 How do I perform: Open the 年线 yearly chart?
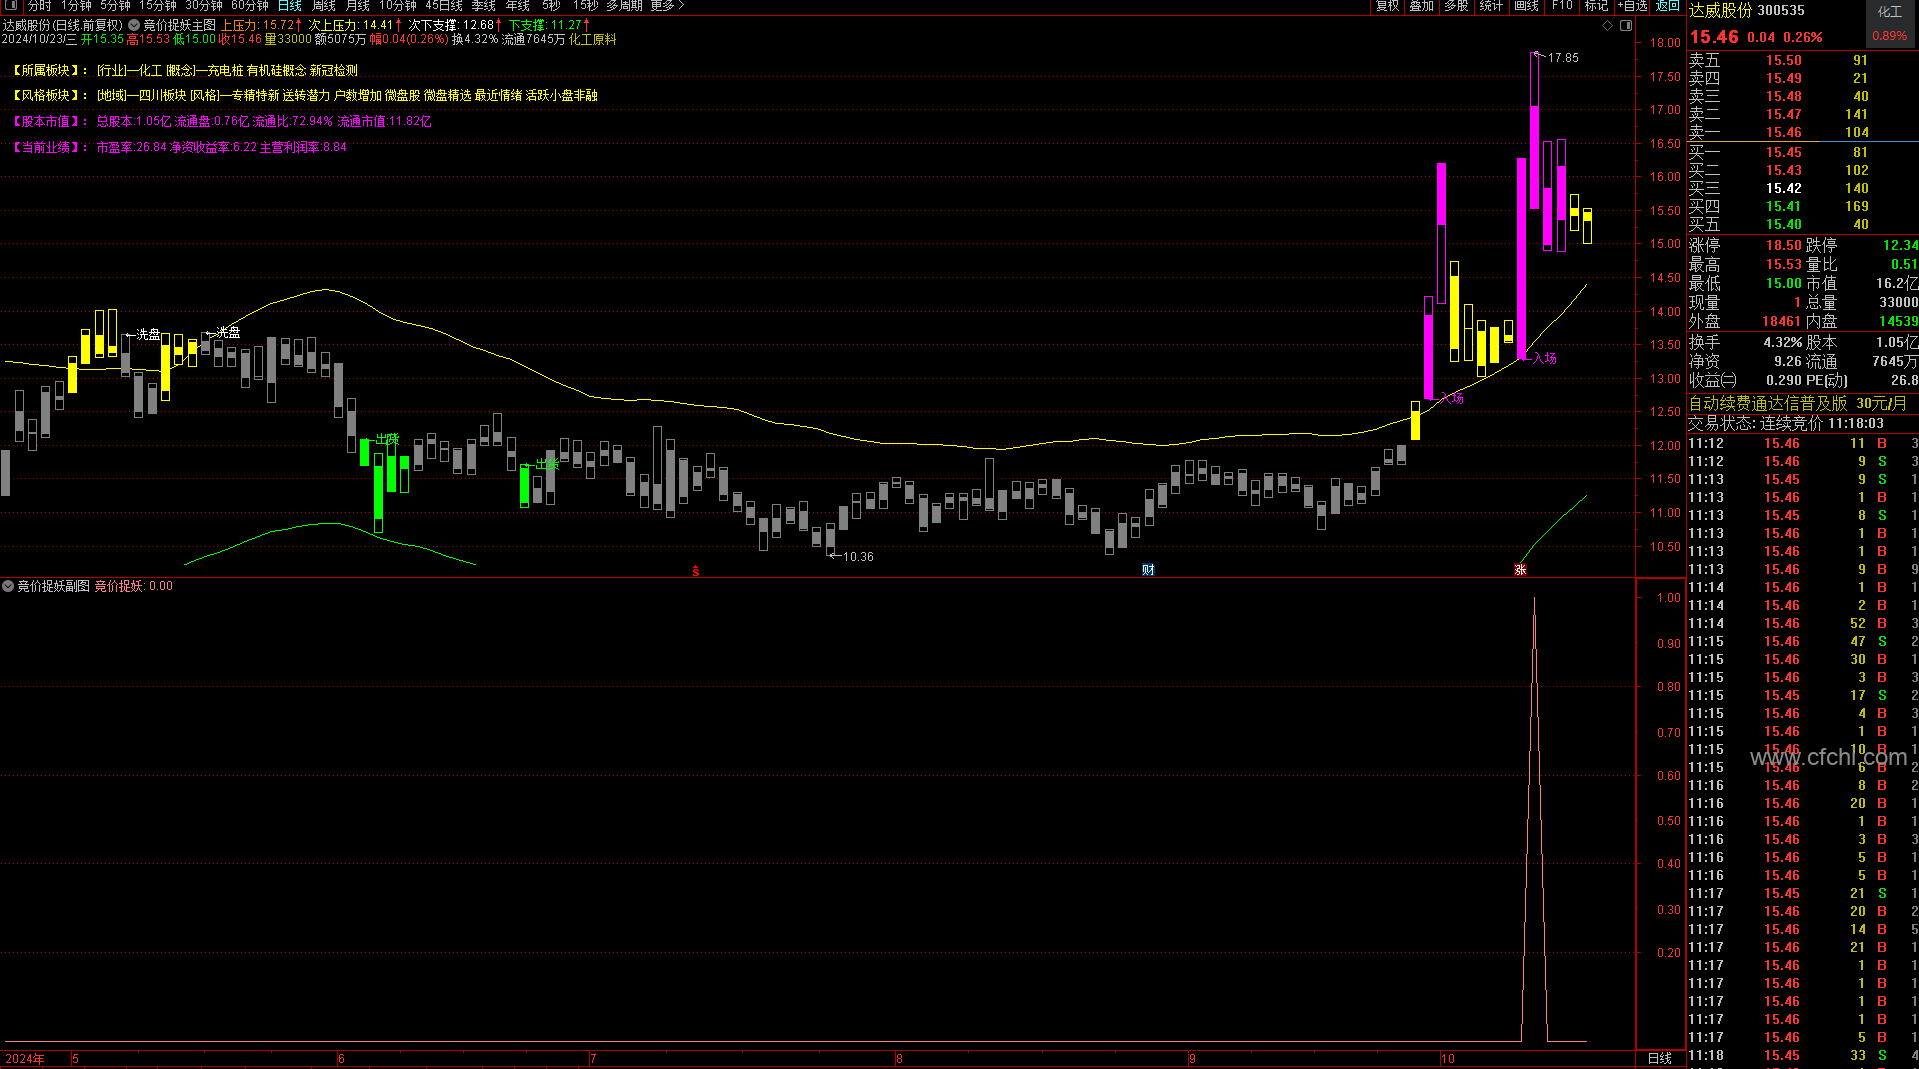coord(518,6)
